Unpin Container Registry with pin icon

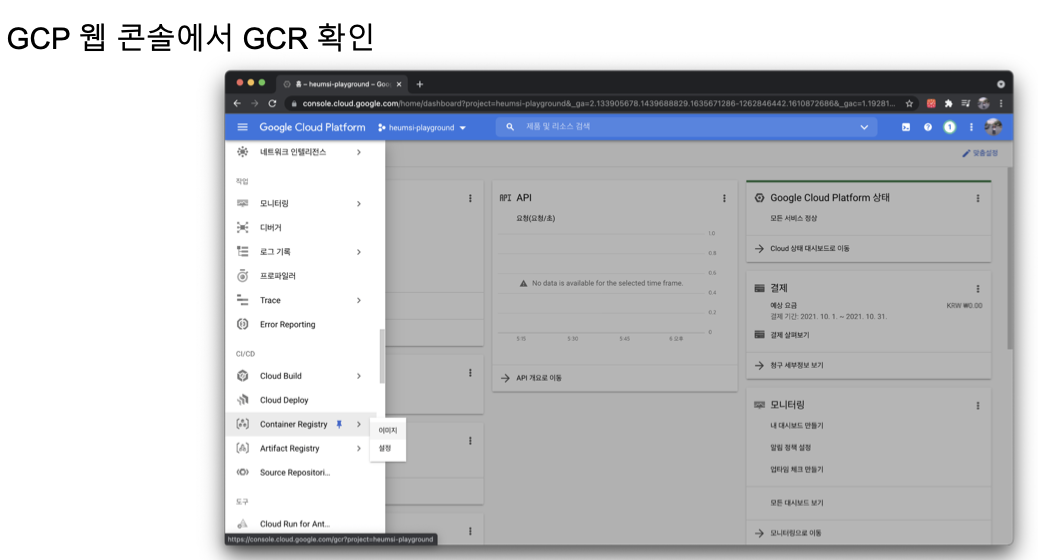point(339,424)
